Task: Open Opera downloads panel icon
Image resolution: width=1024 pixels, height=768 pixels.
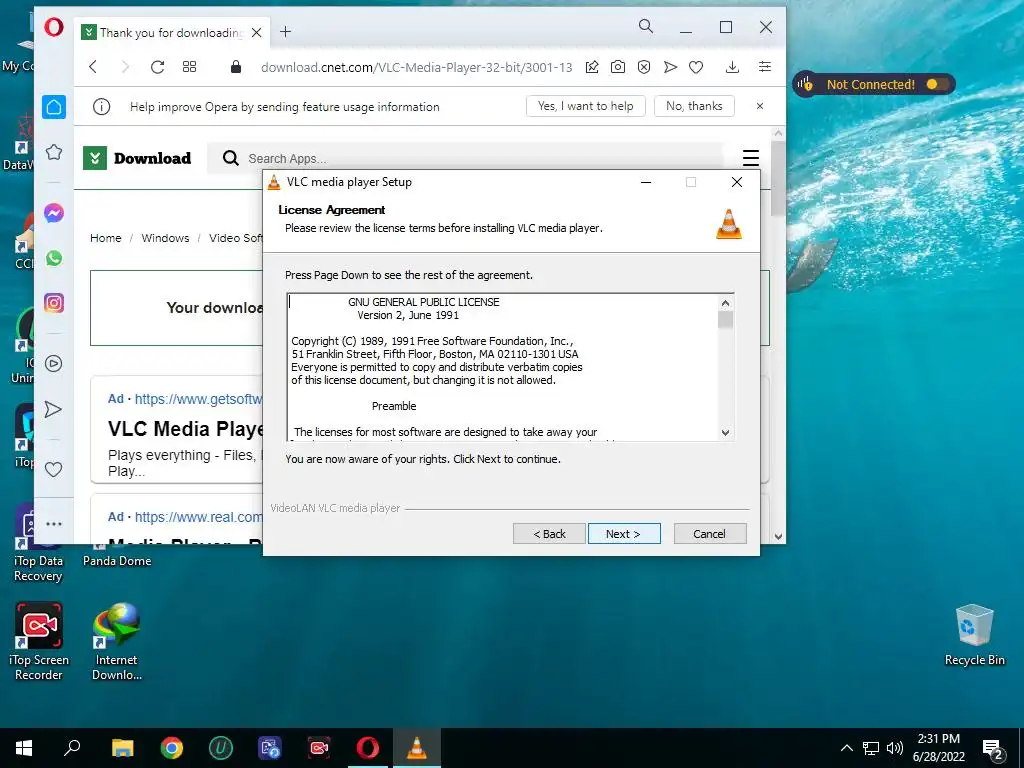Action: [733, 67]
